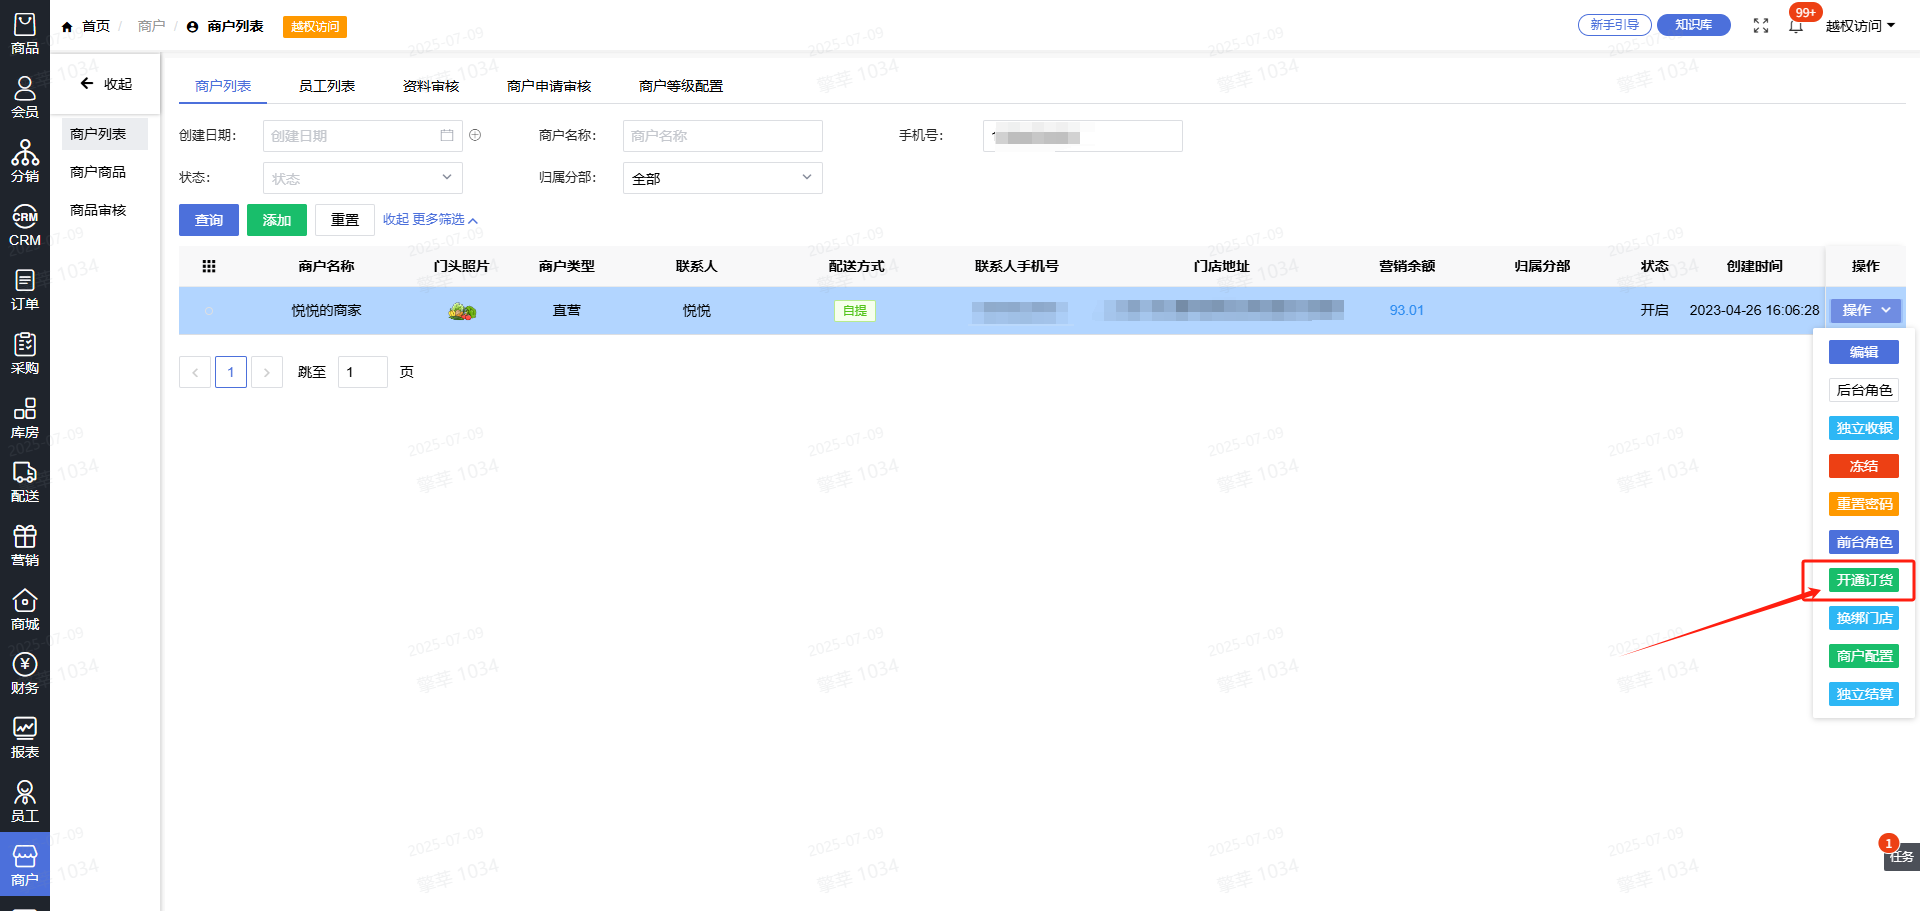1920x911 pixels.
Task: Expand the 状态 status dropdown
Action: point(362,178)
